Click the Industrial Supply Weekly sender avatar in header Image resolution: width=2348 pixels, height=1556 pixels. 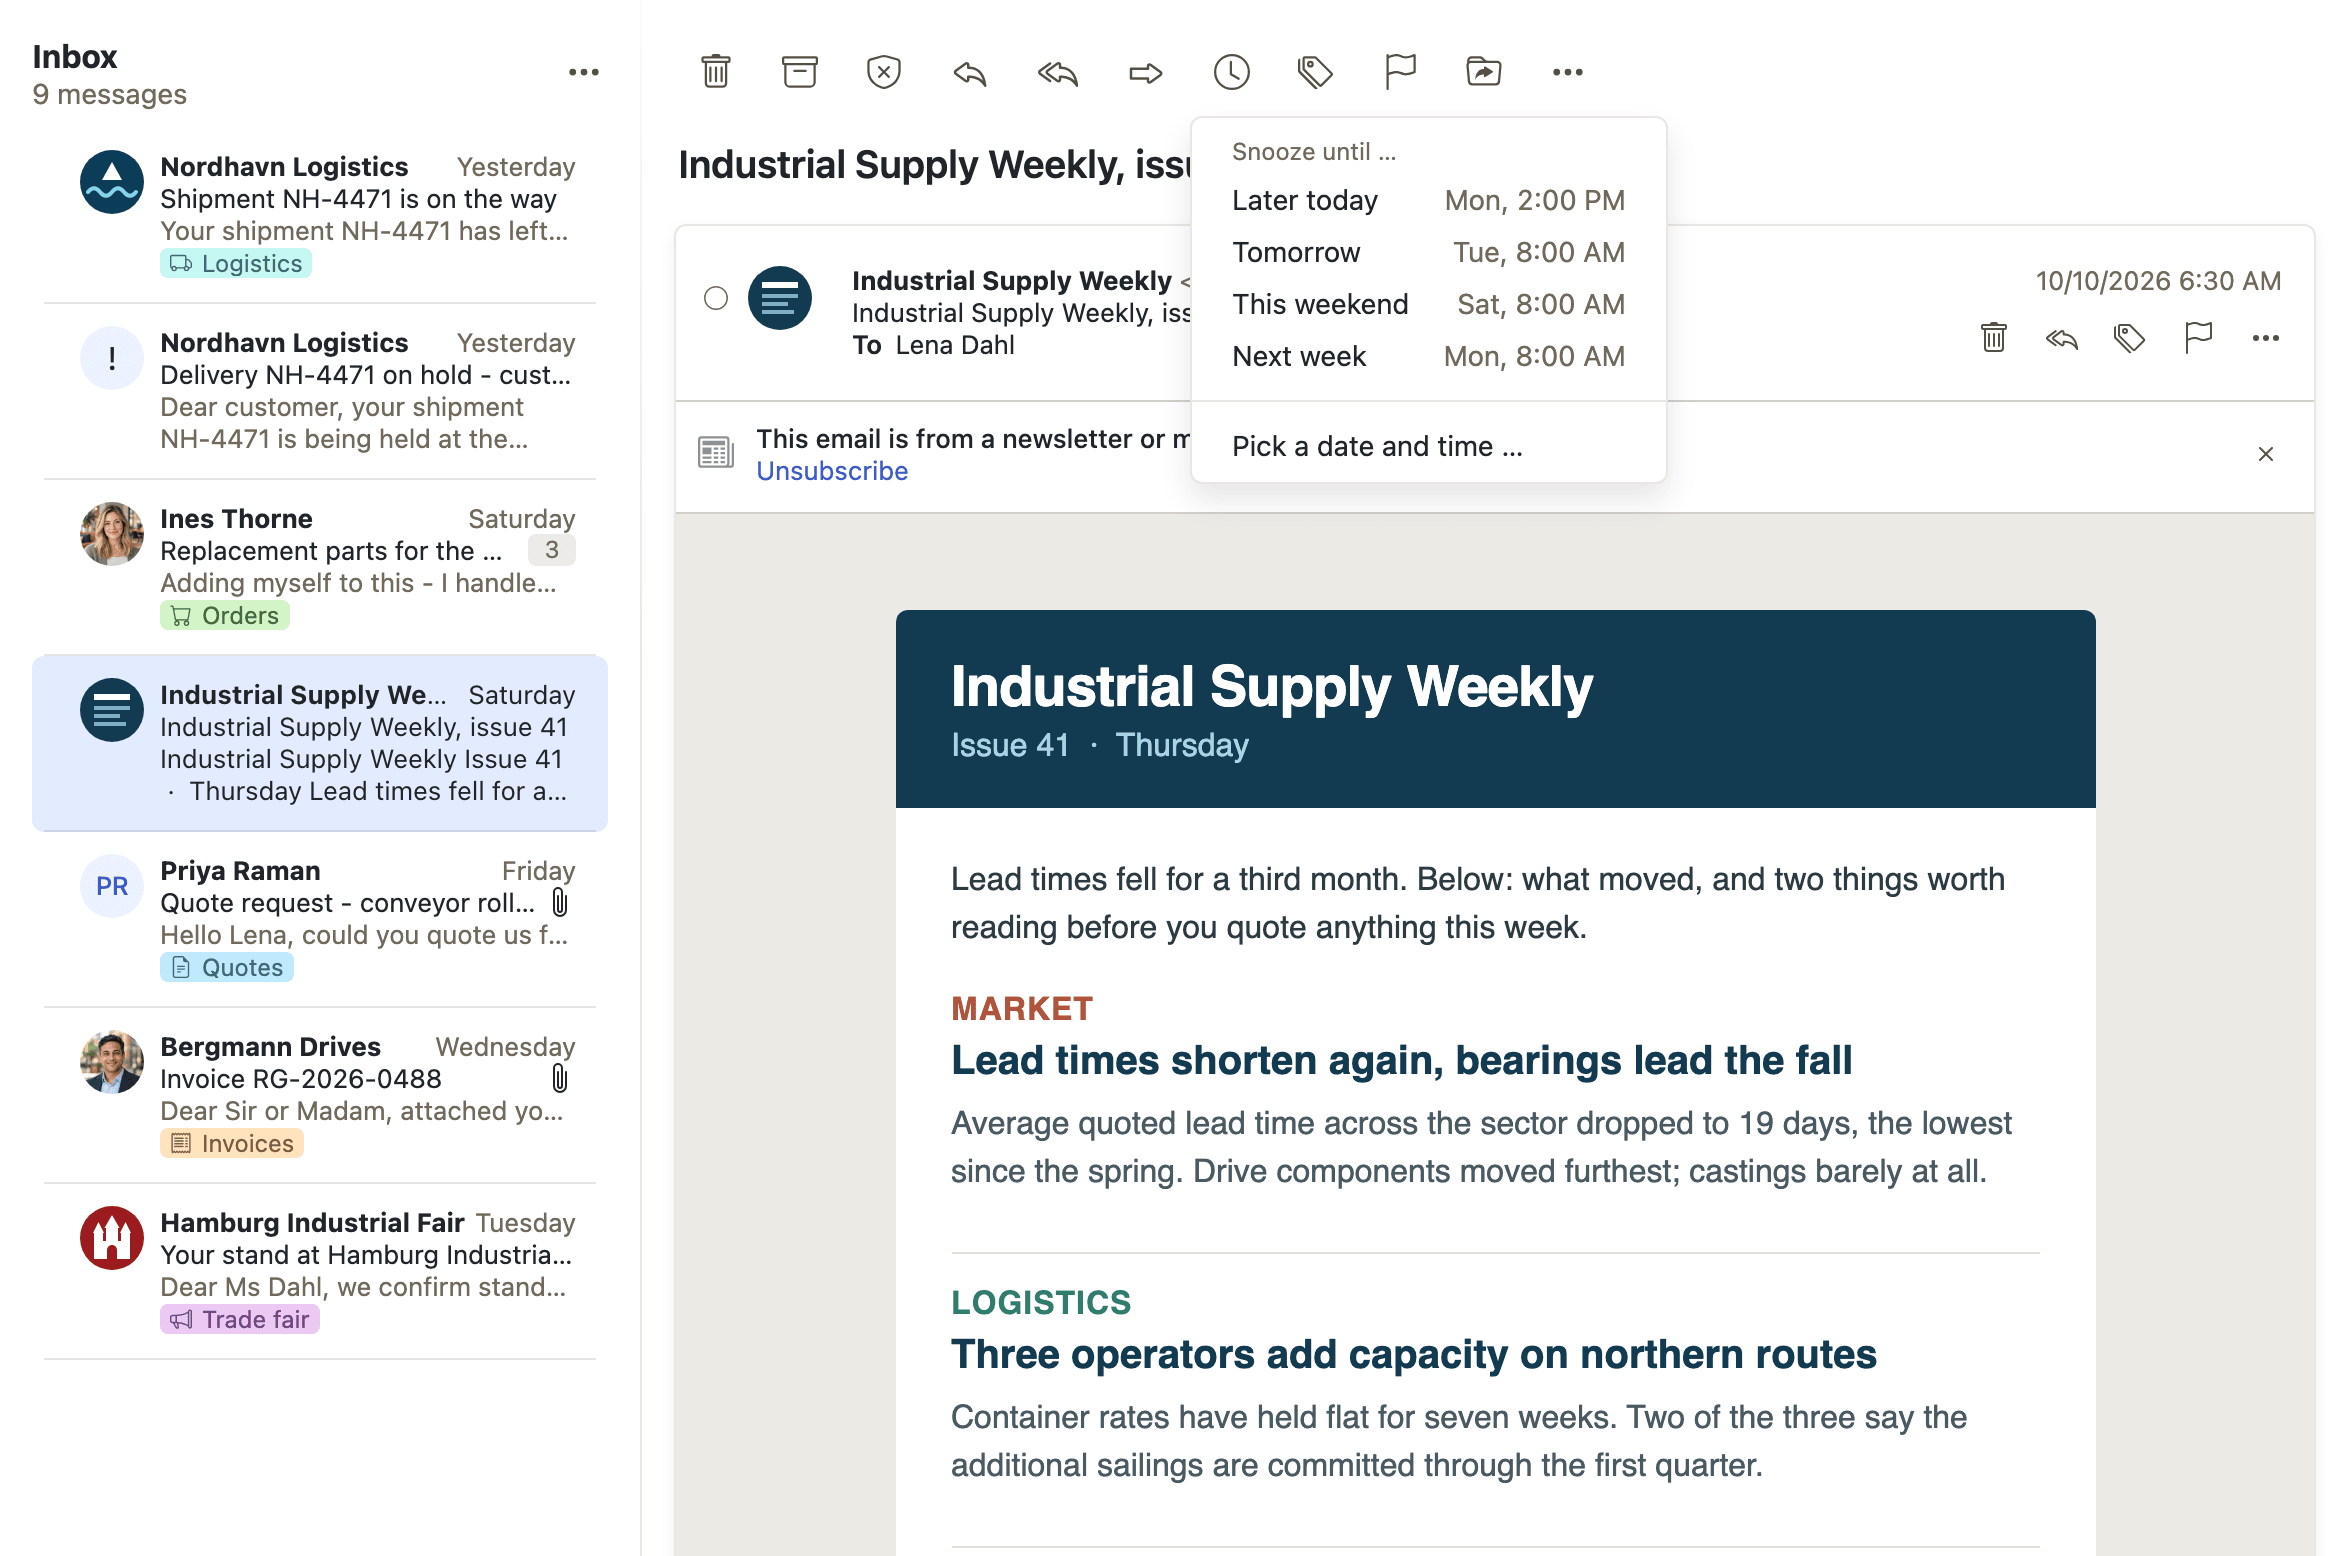[x=780, y=298]
